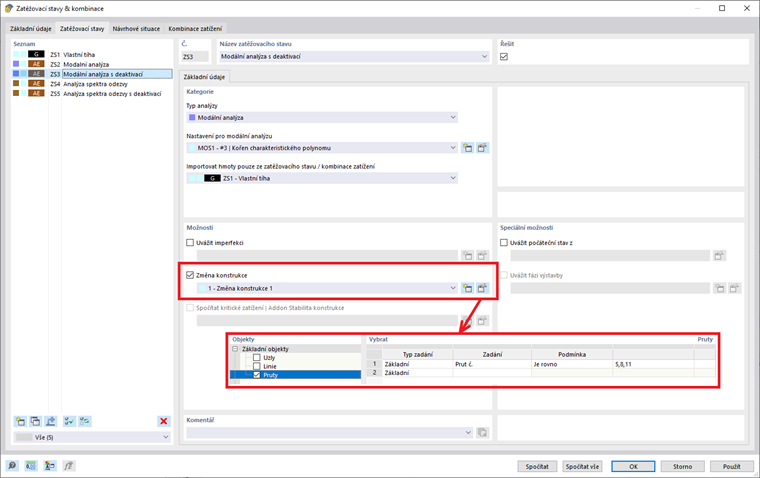
Task: Open the Změna konstrukce 1 dropdown
Action: pos(453,288)
